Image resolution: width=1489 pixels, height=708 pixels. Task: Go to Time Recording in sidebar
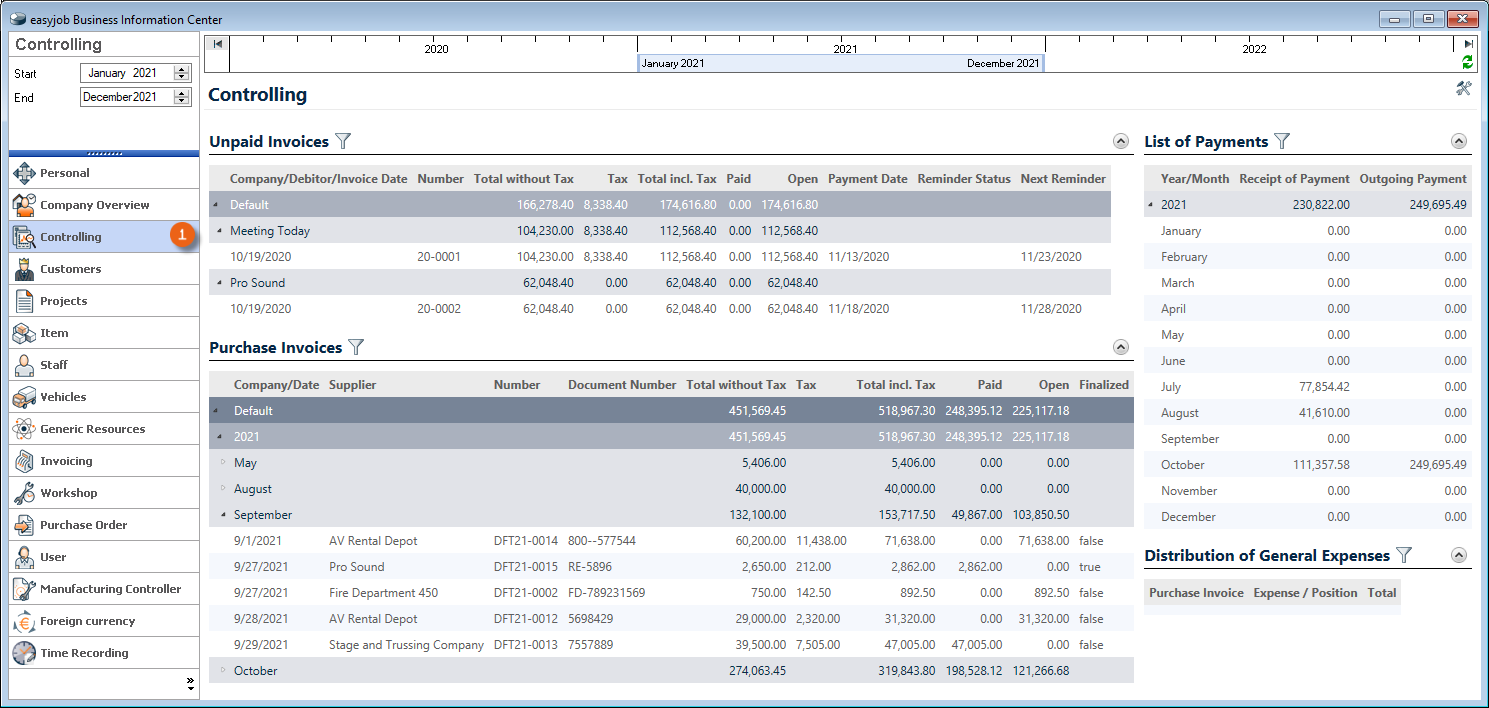tap(84, 653)
